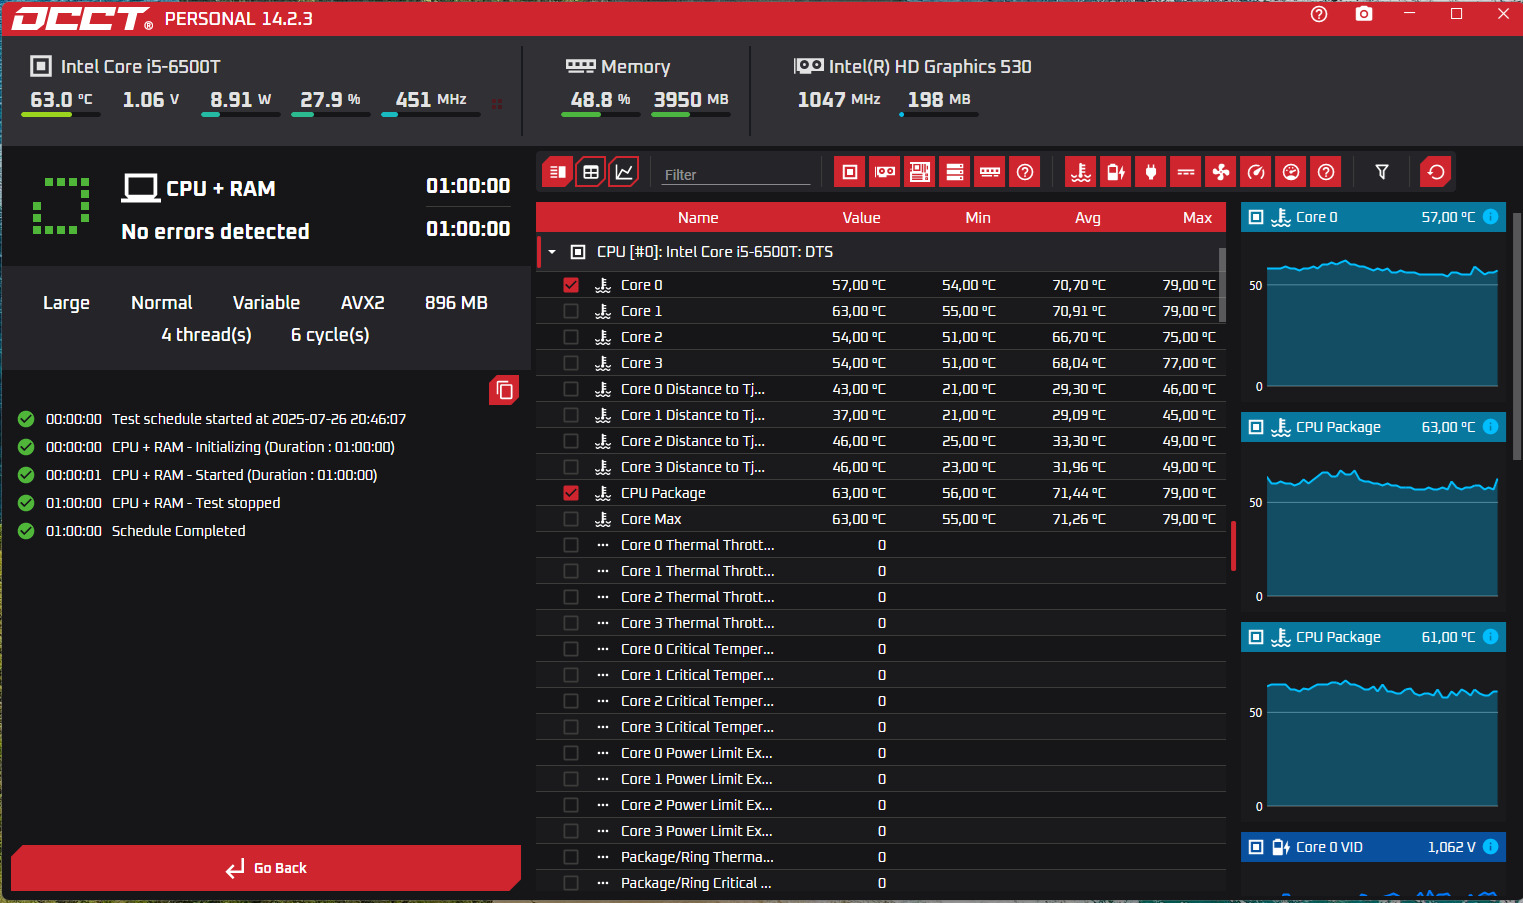
Task: Select the Core 2 Power Limit Exceeded row
Action: point(881,805)
